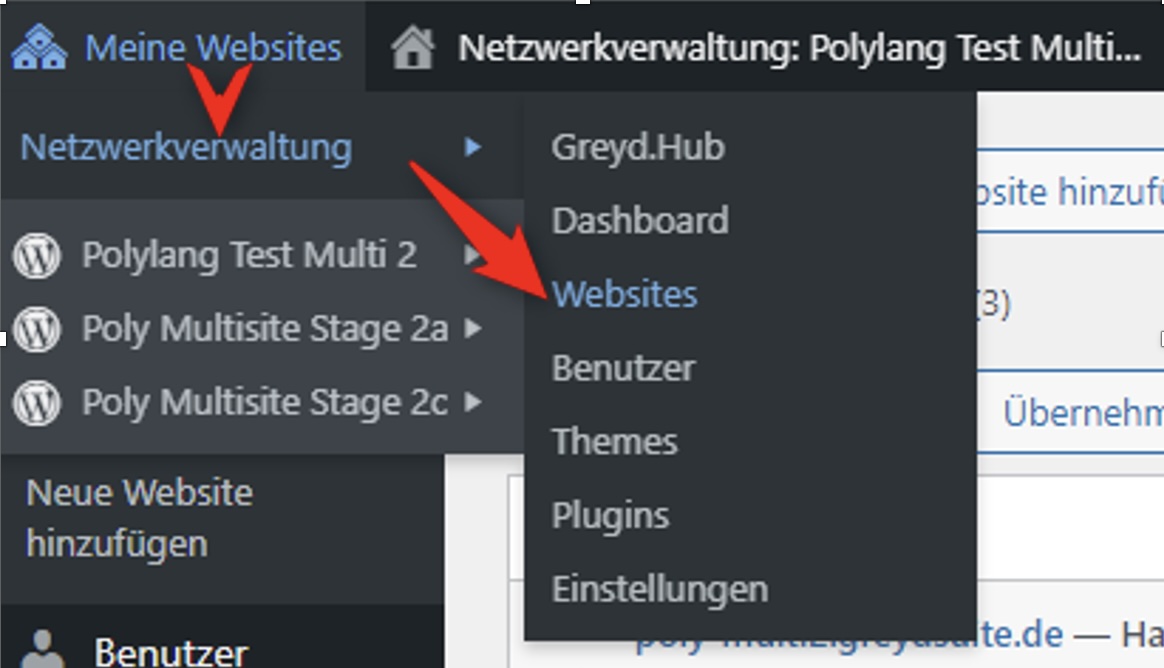Go to Themes in the network submenu
Screen dimensions: 1164x668
614,441
